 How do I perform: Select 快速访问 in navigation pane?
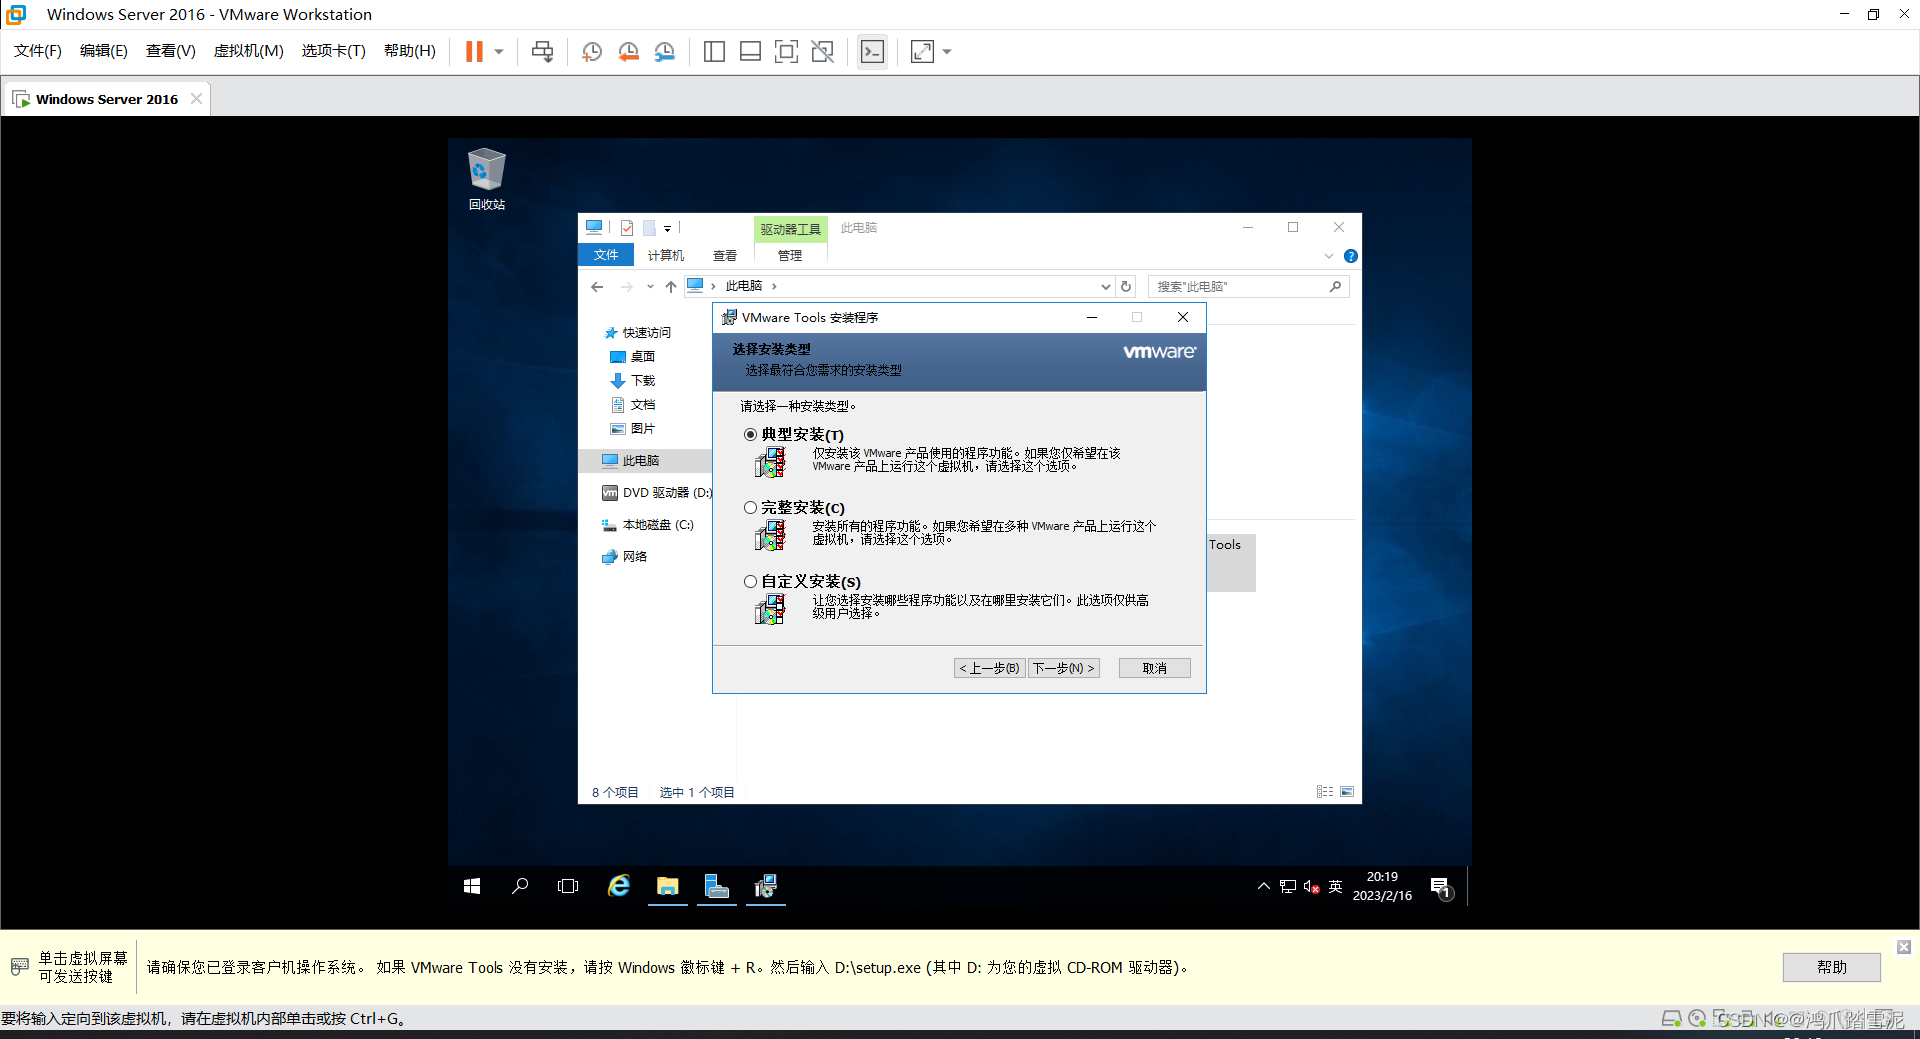pyautogui.click(x=638, y=332)
